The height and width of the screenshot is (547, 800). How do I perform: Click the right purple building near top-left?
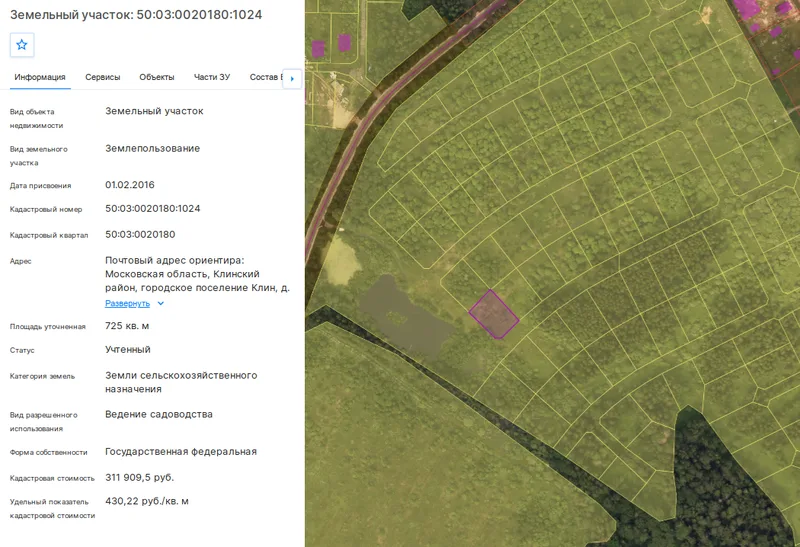pos(344,43)
